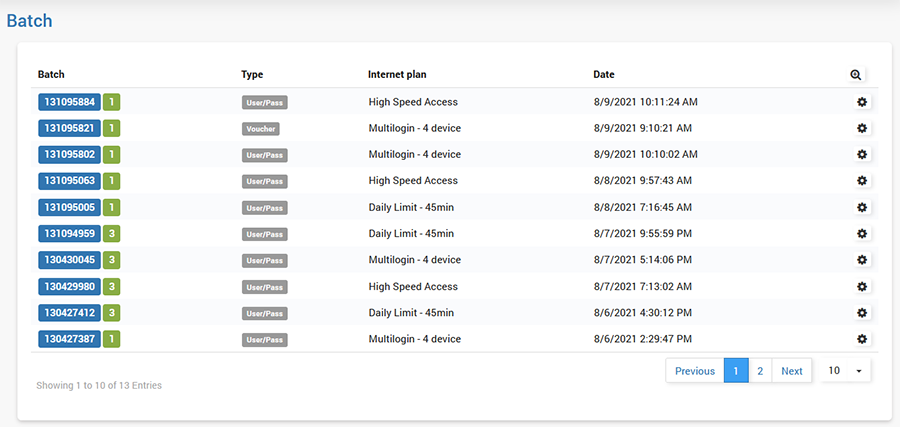This screenshot has width=900, height=427.
Task: Expand the 10 entries-per-page dropdown
Action: (845, 371)
